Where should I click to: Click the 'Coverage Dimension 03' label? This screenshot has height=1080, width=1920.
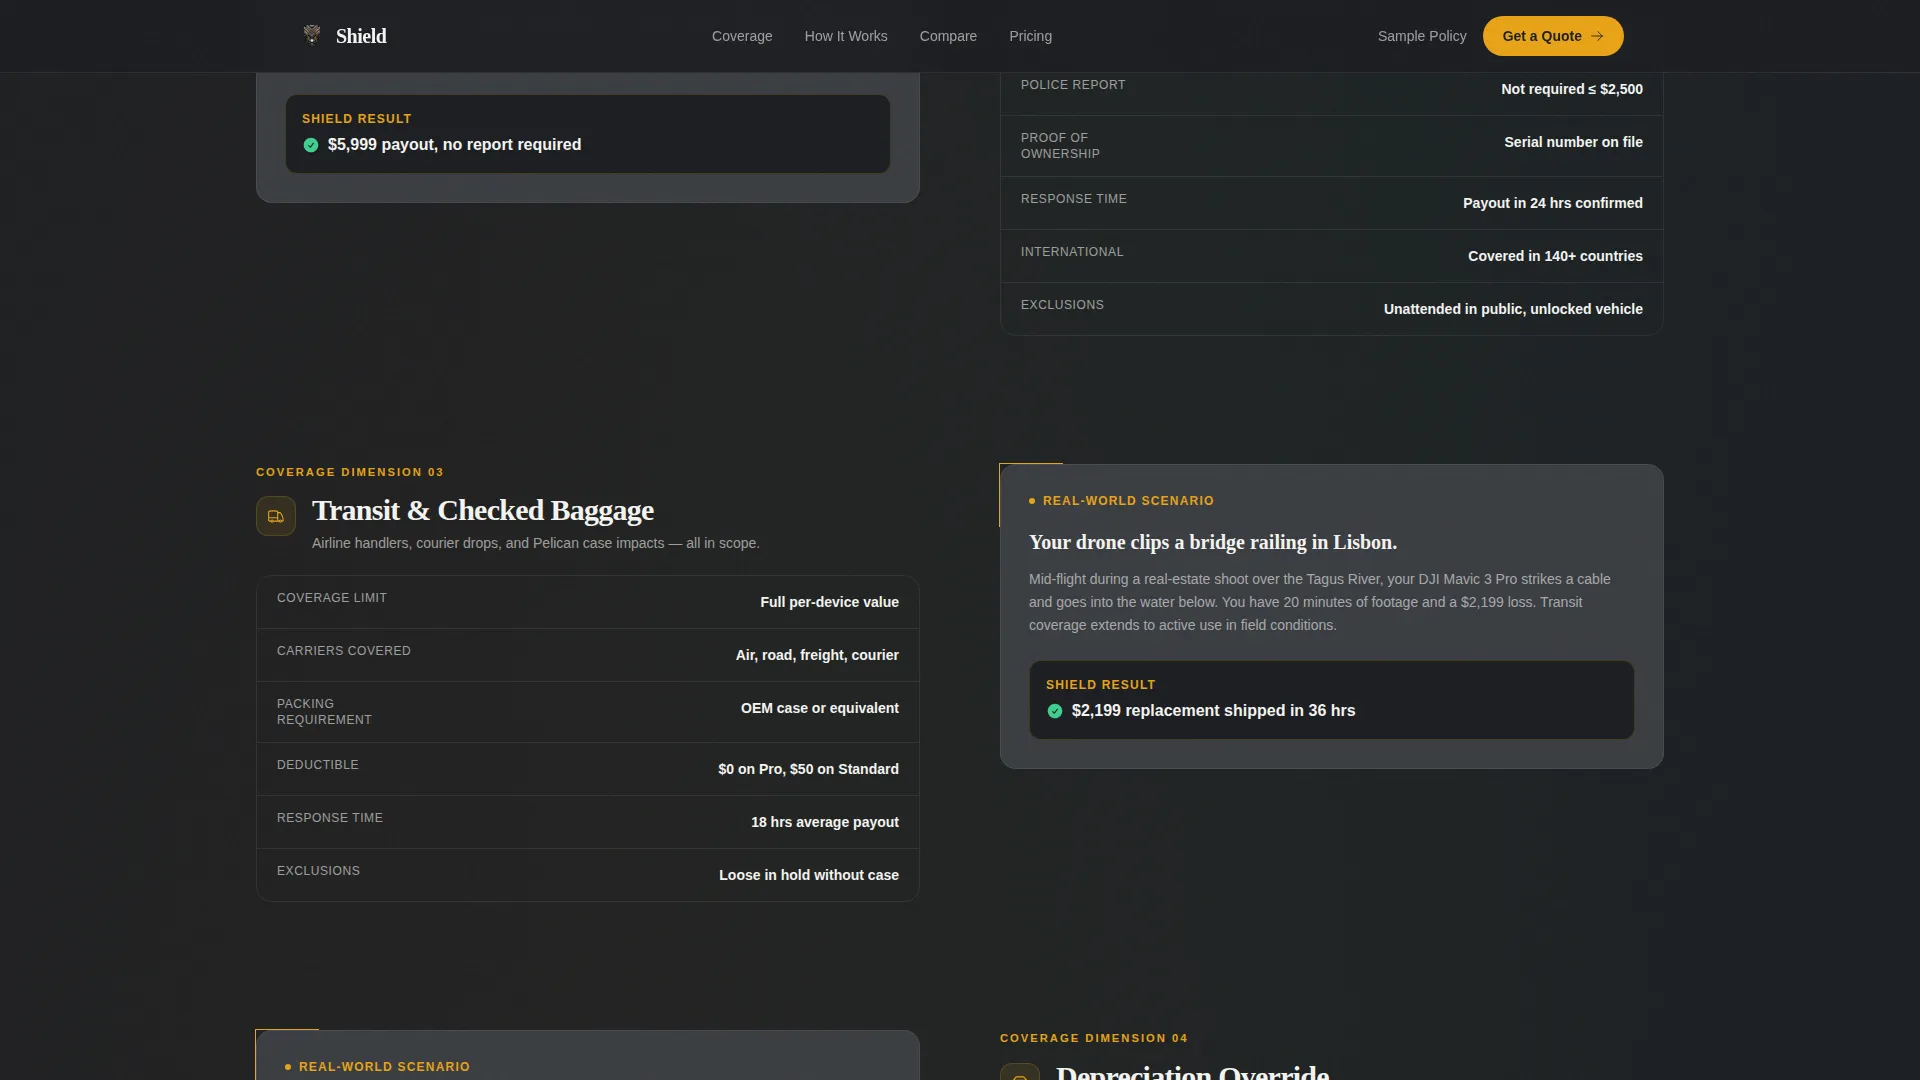point(350,472)
